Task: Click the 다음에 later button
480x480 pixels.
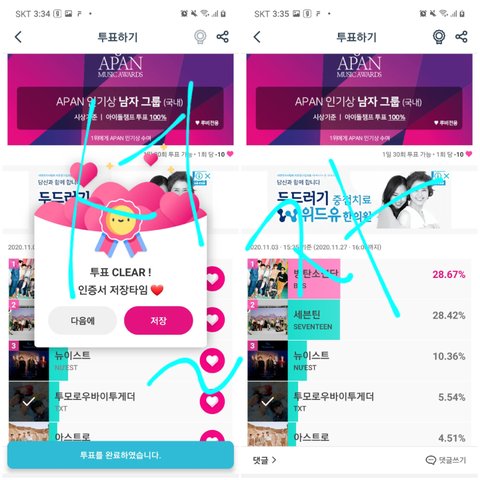Action: click(82, 321)
